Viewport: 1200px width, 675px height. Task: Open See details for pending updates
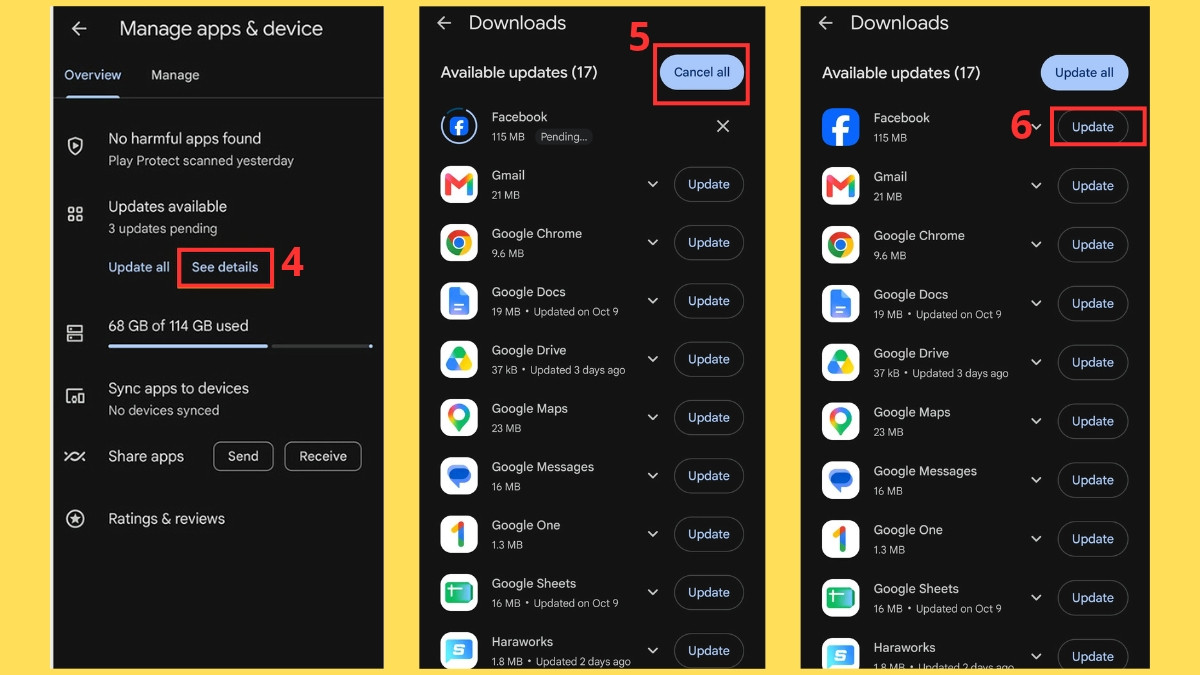tap(225, 267)
